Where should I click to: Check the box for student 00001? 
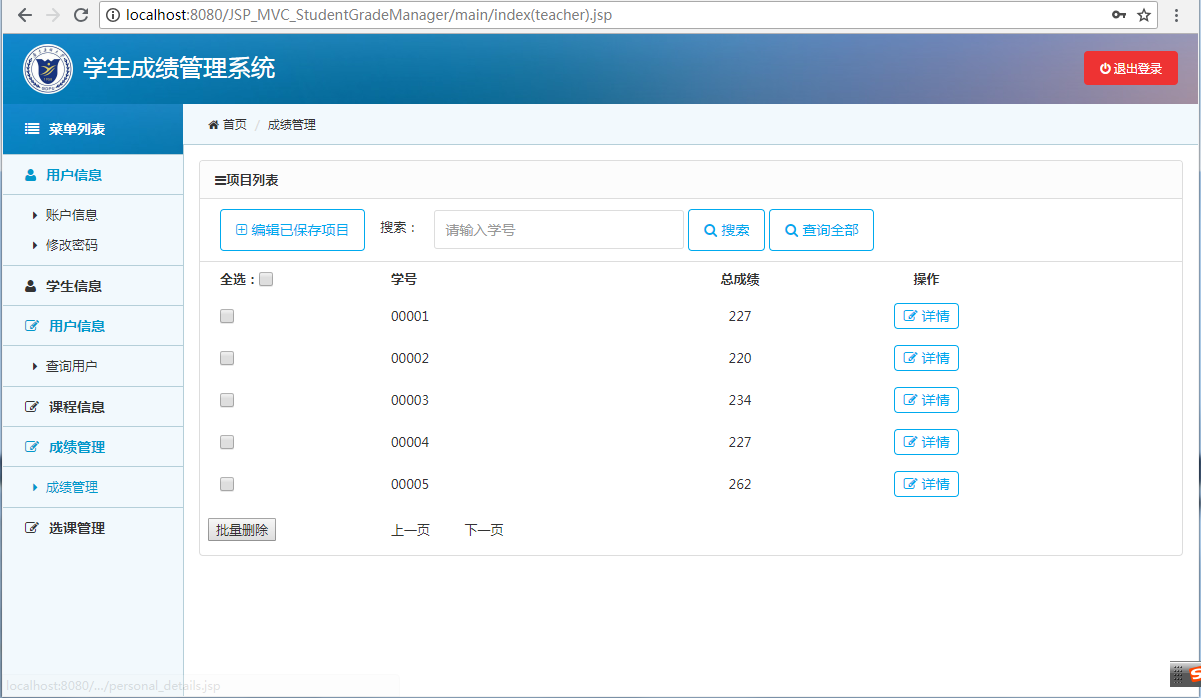tap(227, 316)
